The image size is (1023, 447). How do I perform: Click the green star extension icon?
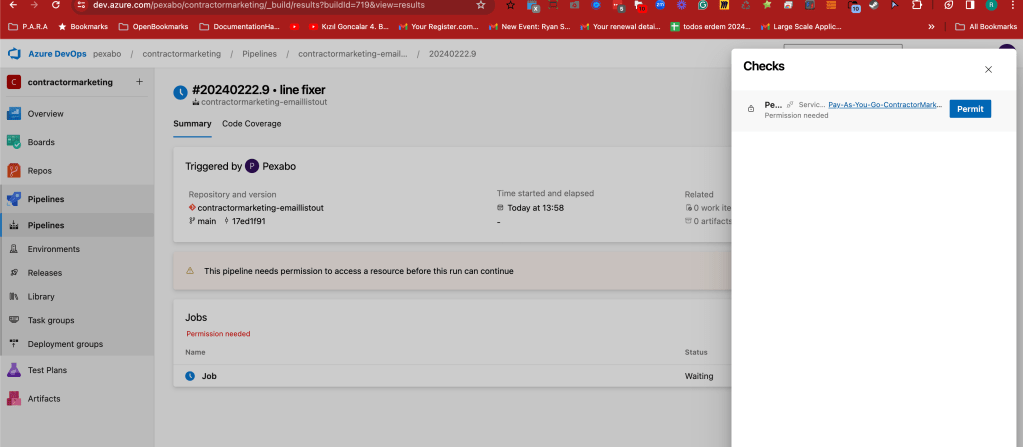767,5
